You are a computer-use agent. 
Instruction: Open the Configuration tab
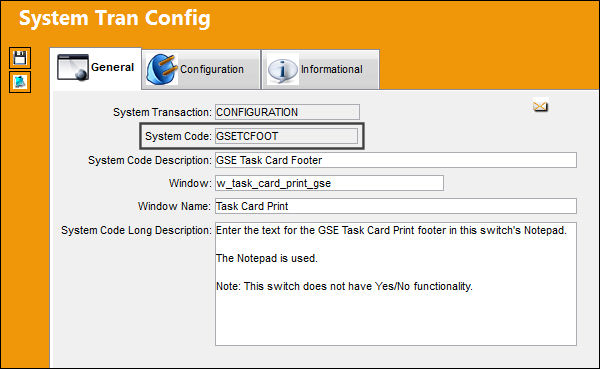tap(201, 70)
